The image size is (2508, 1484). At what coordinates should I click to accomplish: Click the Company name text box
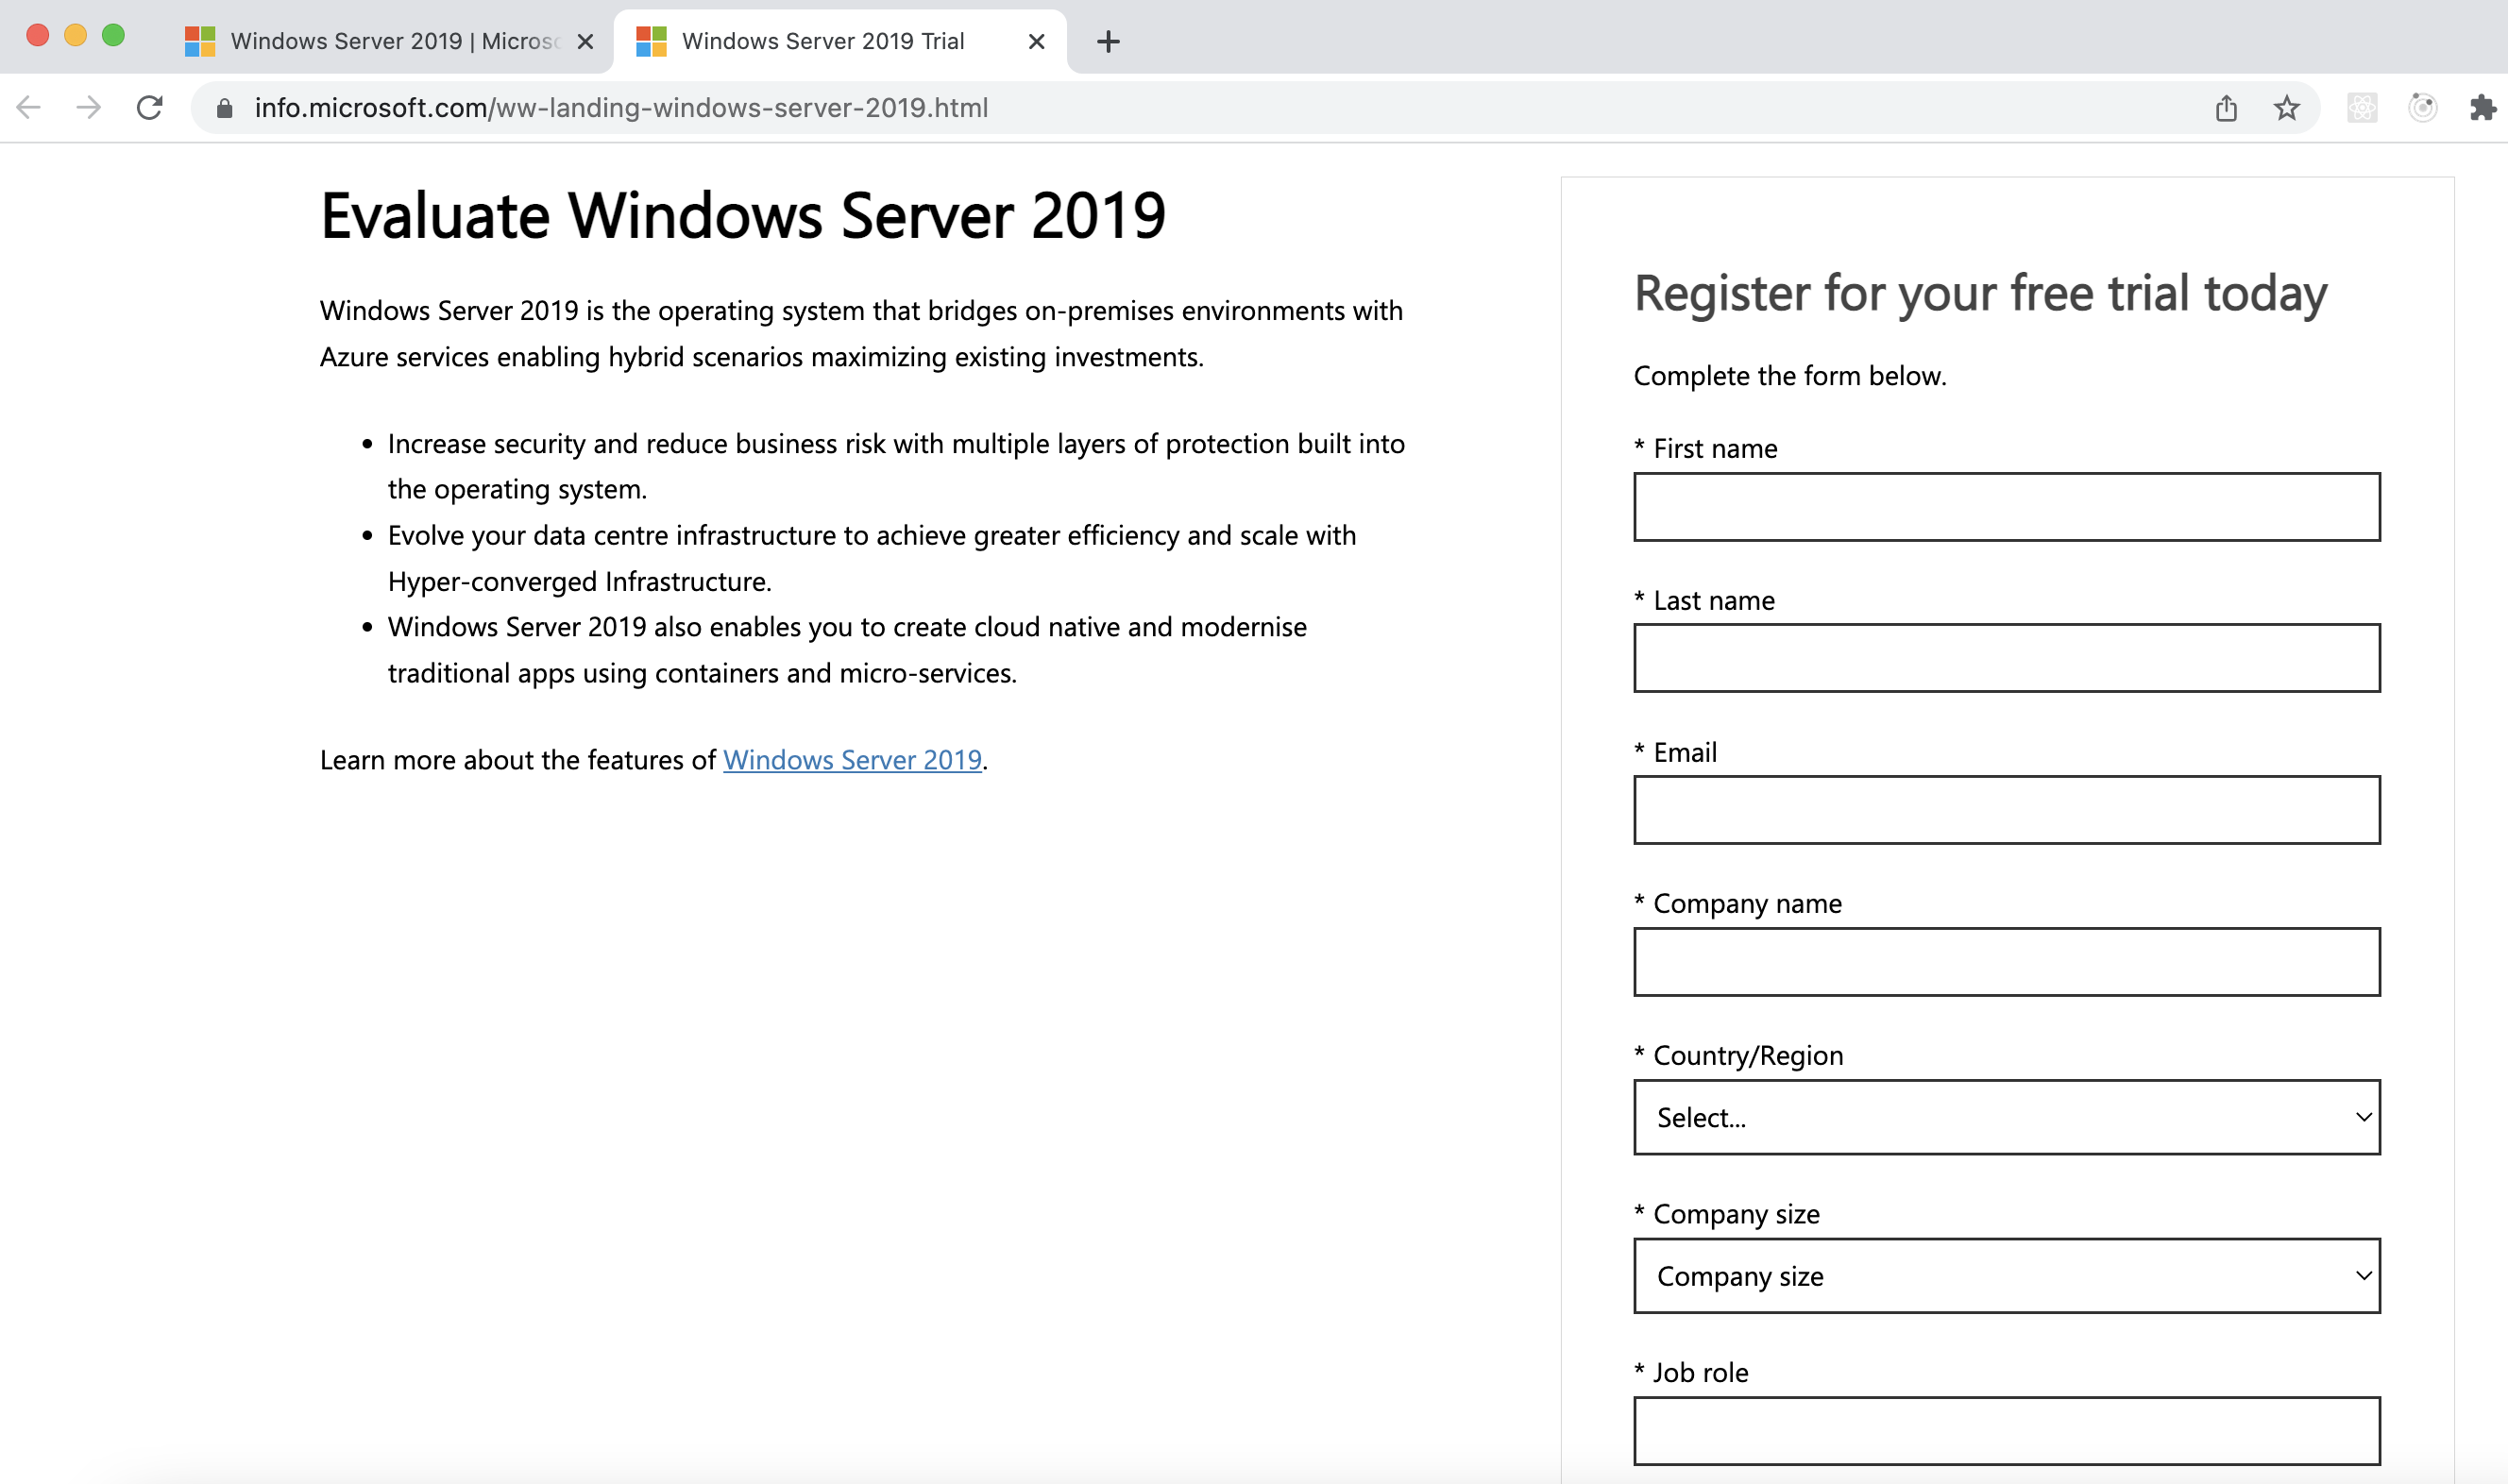2006,962
